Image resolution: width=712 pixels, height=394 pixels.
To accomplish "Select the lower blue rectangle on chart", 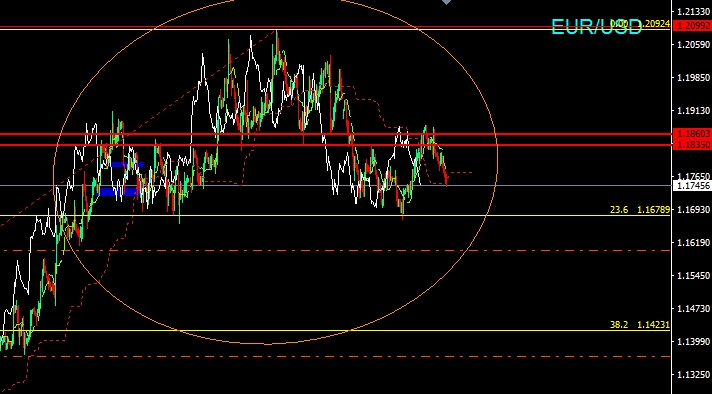I will 117,192.
